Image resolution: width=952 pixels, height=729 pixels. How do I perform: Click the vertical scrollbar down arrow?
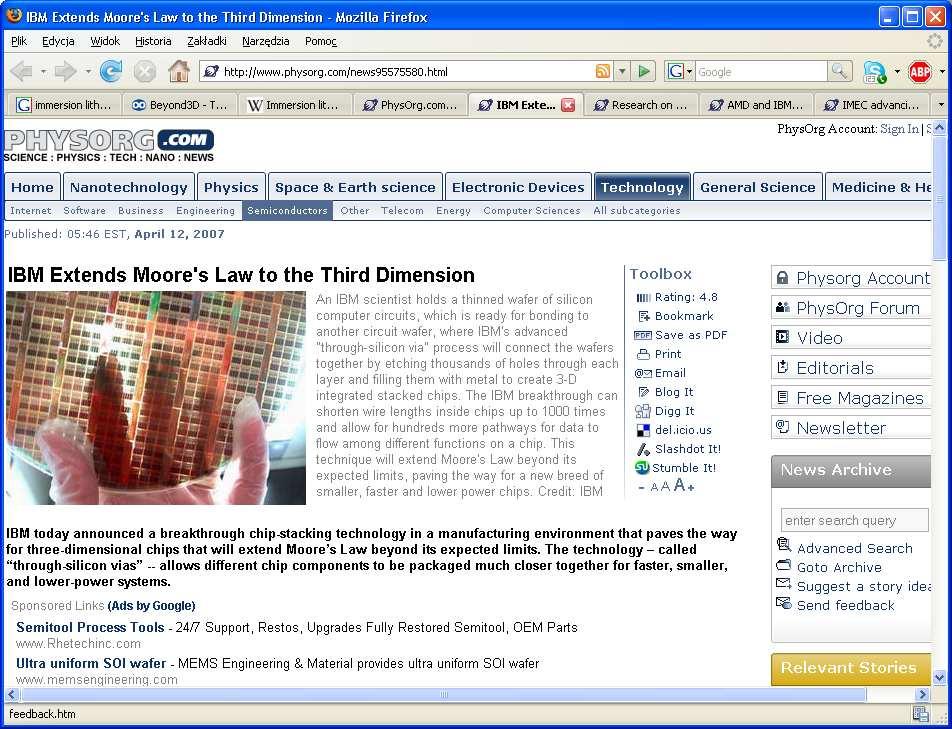click(x=939, y=677)
